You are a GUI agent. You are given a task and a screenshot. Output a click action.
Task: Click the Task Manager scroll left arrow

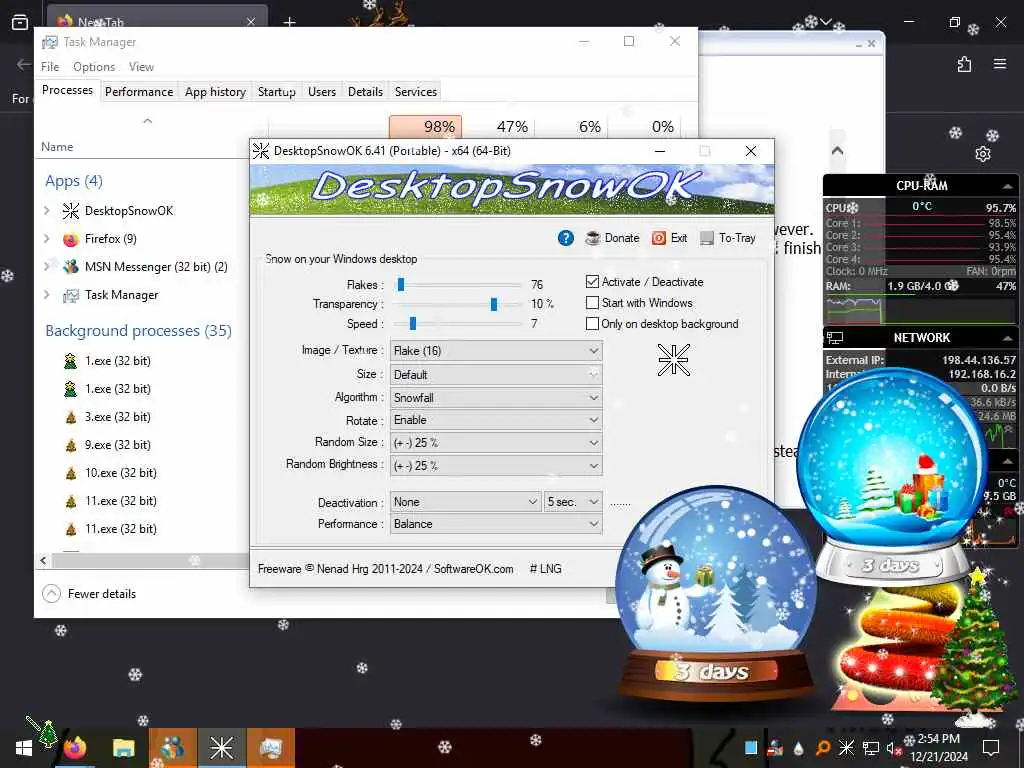coord(43,560)
